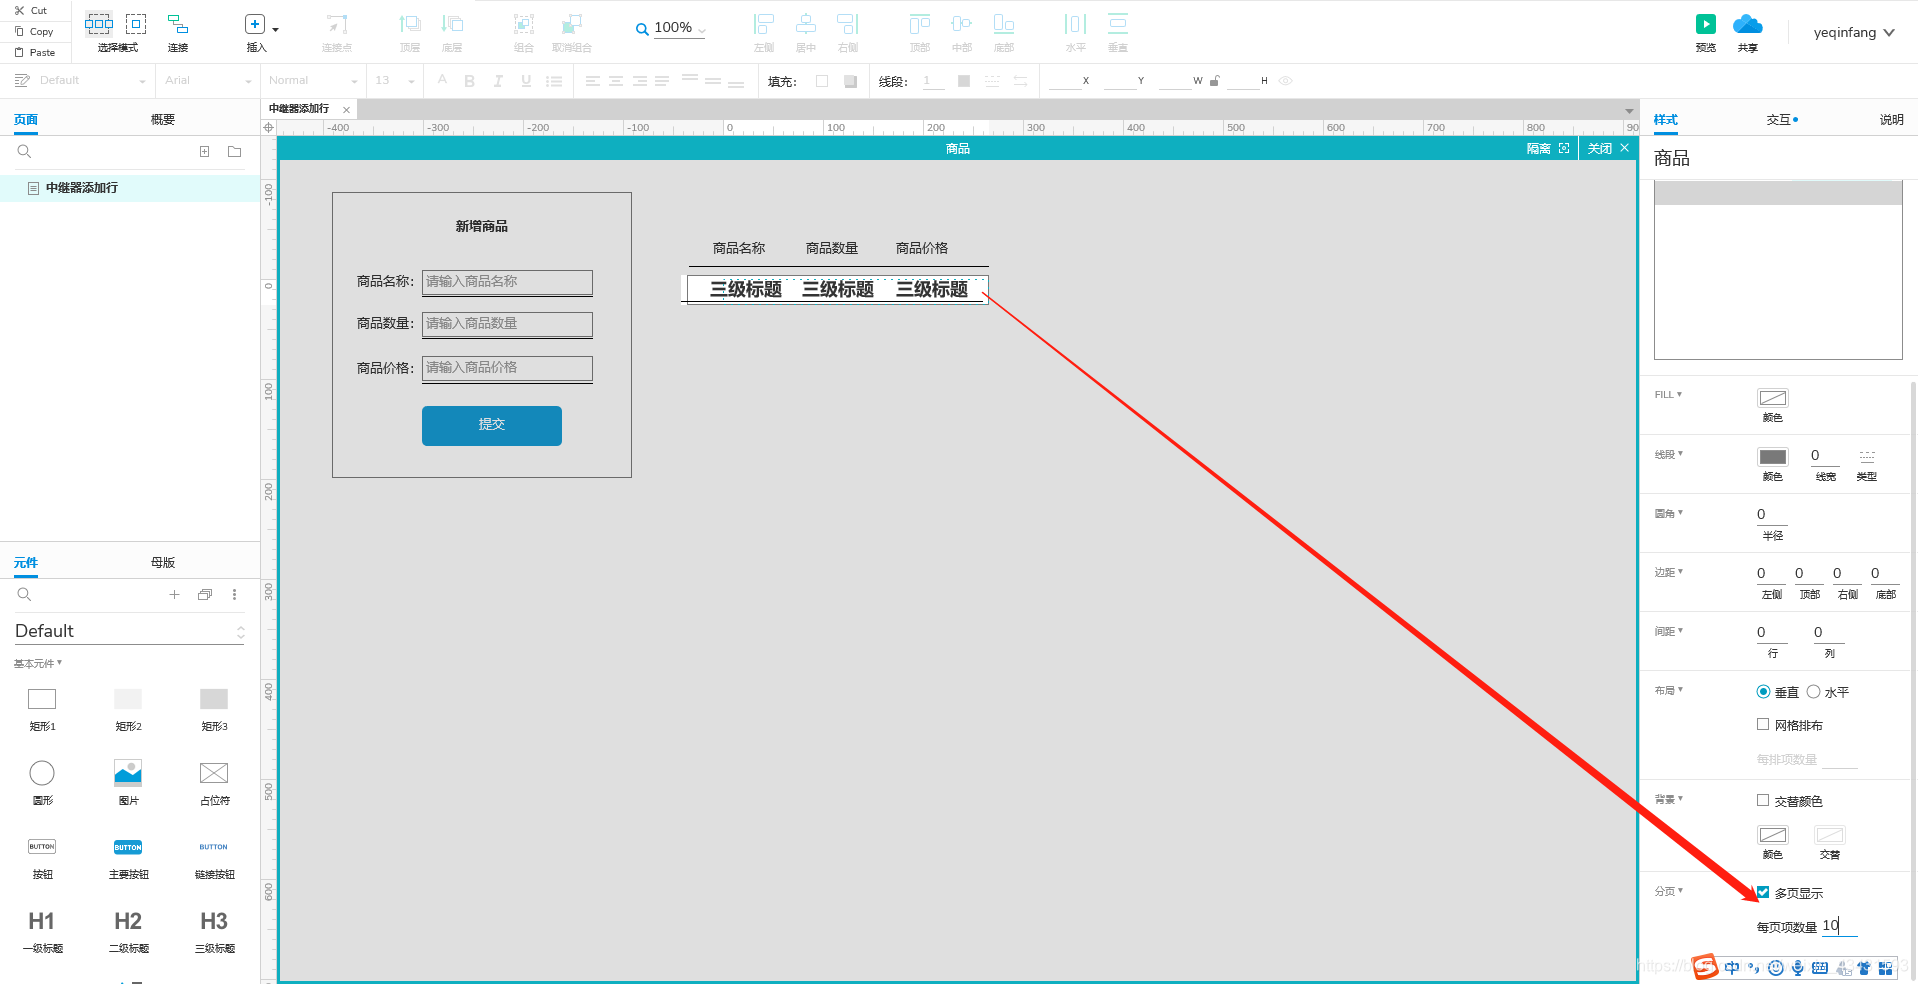
Task: Select the 水平 layout radio button
Action: point(1813,692)
